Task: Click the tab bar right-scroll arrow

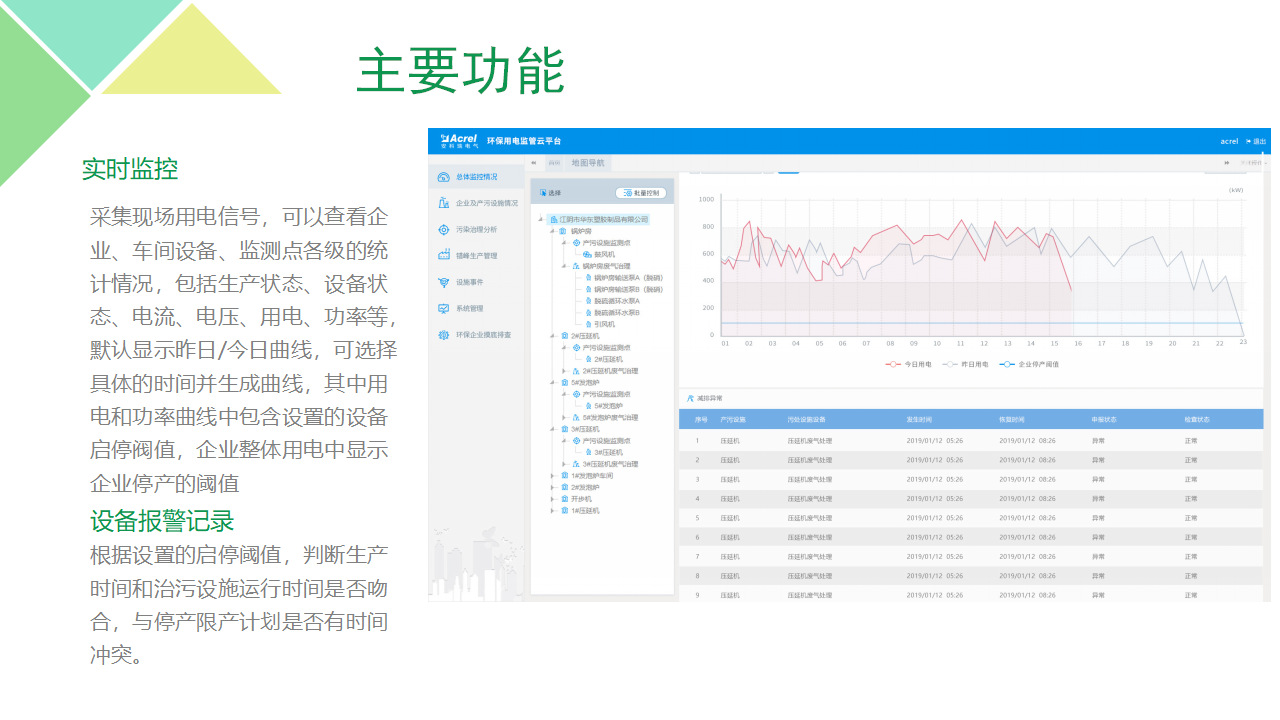Action: point(1226,163)
